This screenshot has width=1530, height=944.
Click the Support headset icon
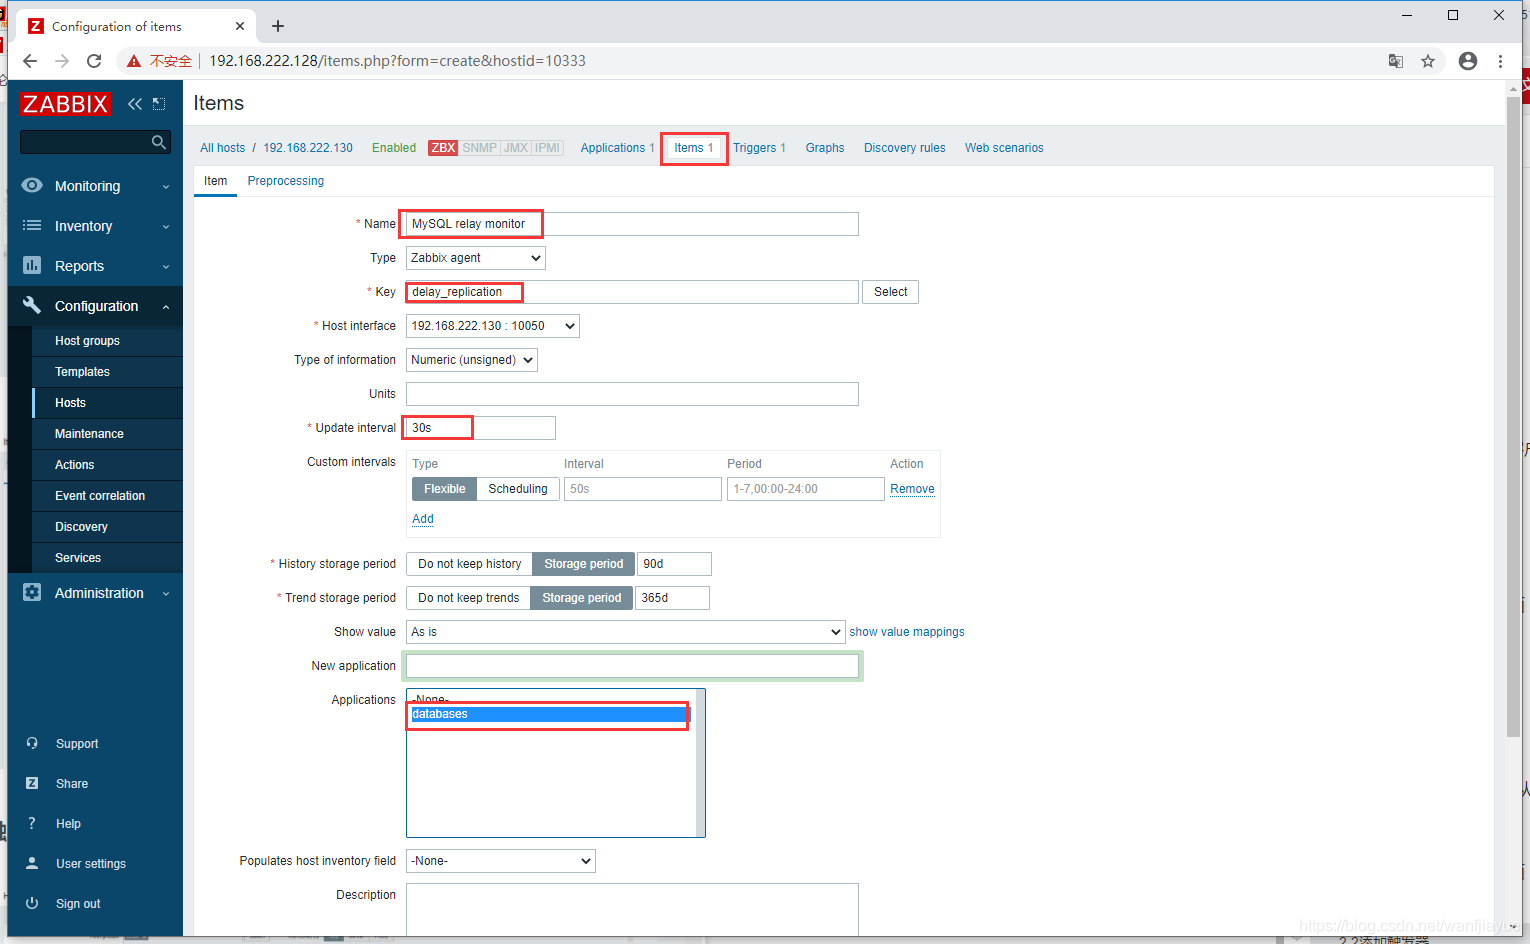(x=32, y=743)
